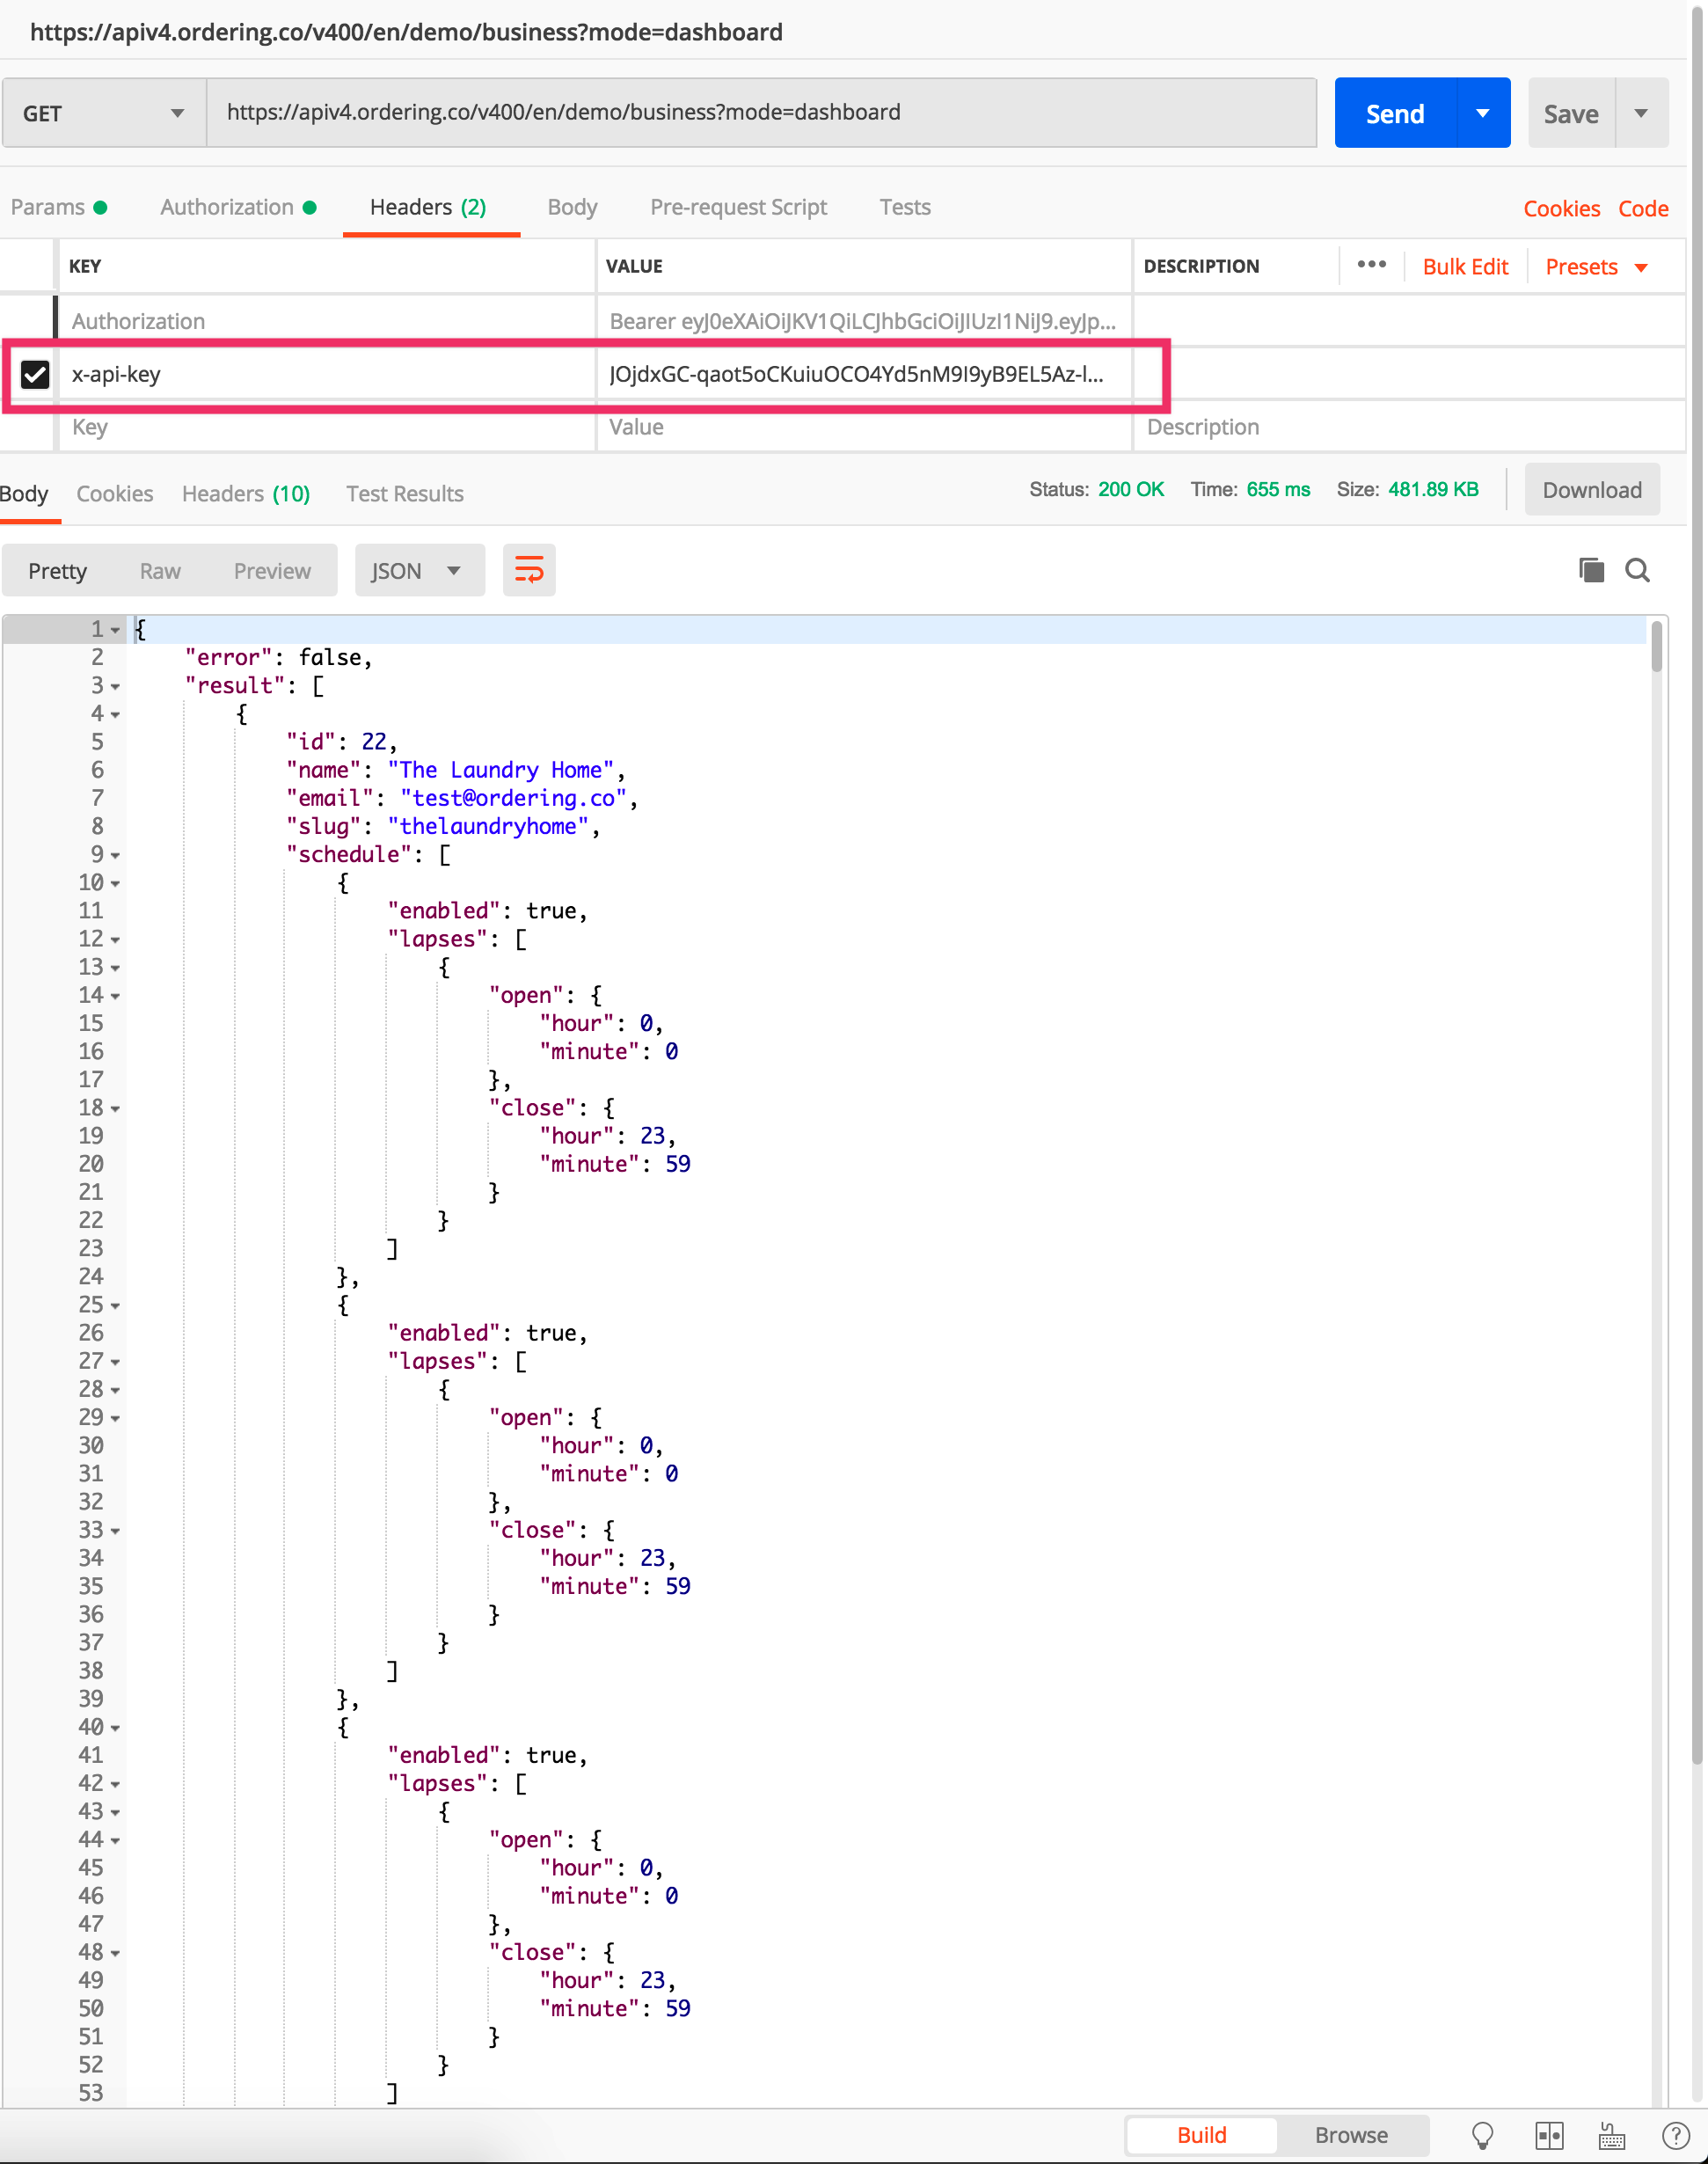Toggle the two-pane layout icon
This screenshot has width=1708, height=2164.
click(x=1548, y=2135)
